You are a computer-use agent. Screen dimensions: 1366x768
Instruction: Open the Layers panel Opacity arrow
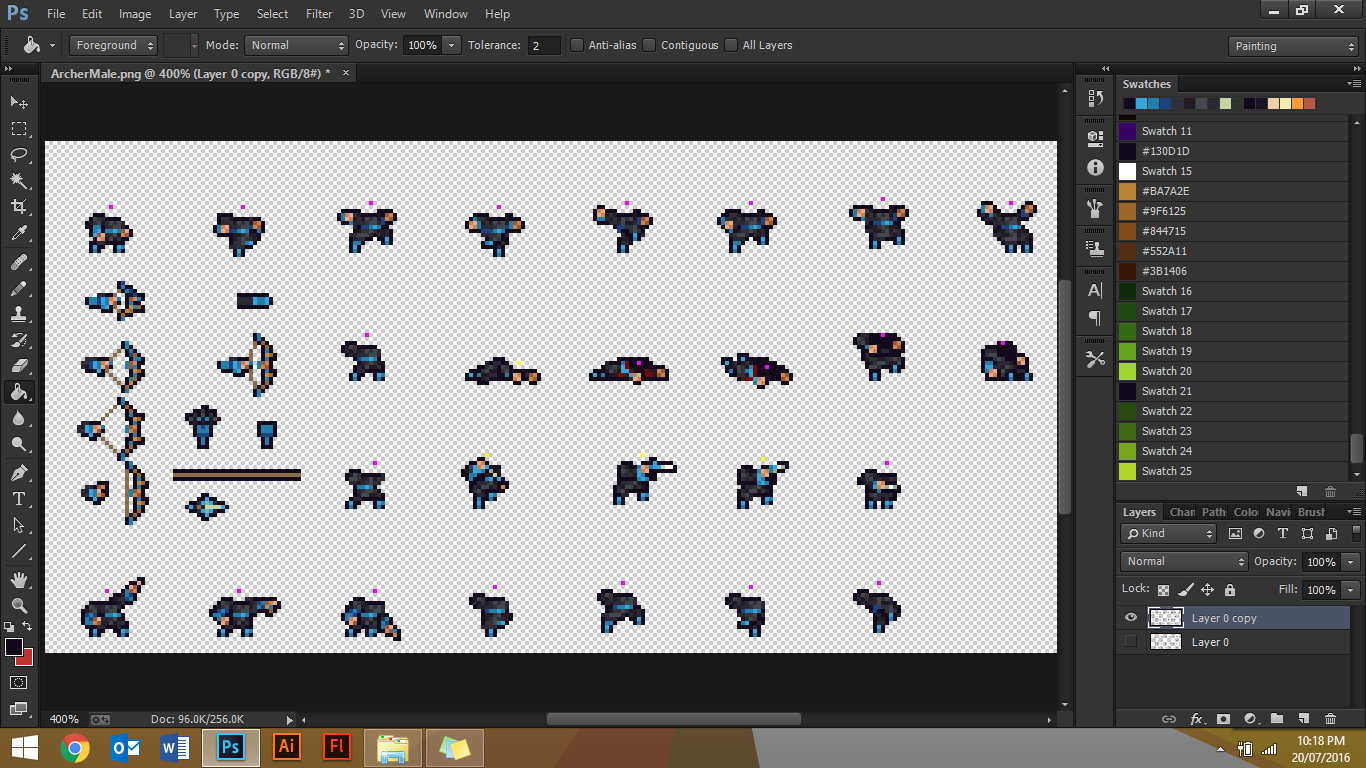1351,562
